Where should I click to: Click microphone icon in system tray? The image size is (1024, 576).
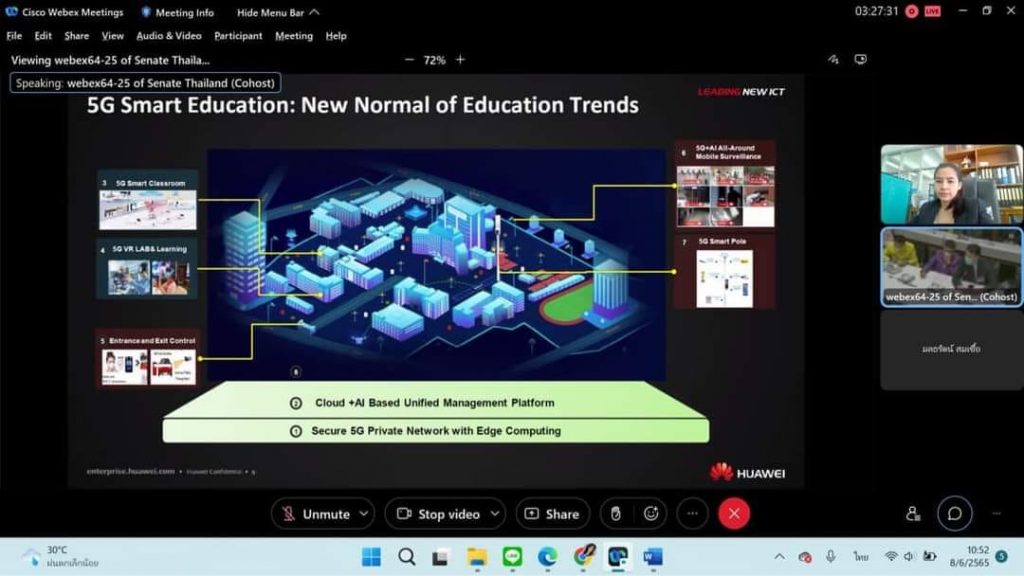(831, 557)
